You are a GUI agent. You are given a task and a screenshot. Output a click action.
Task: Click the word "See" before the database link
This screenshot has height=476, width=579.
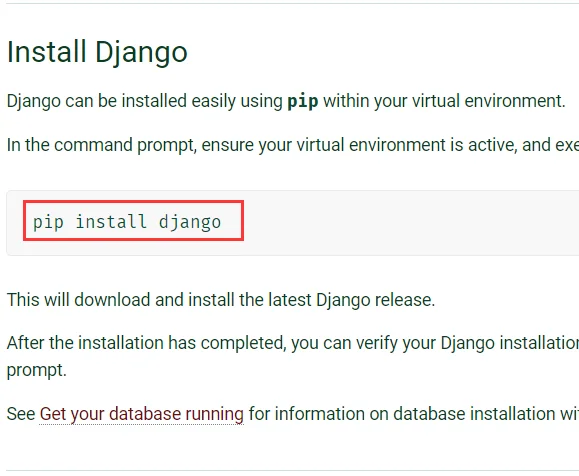[21, 414]
